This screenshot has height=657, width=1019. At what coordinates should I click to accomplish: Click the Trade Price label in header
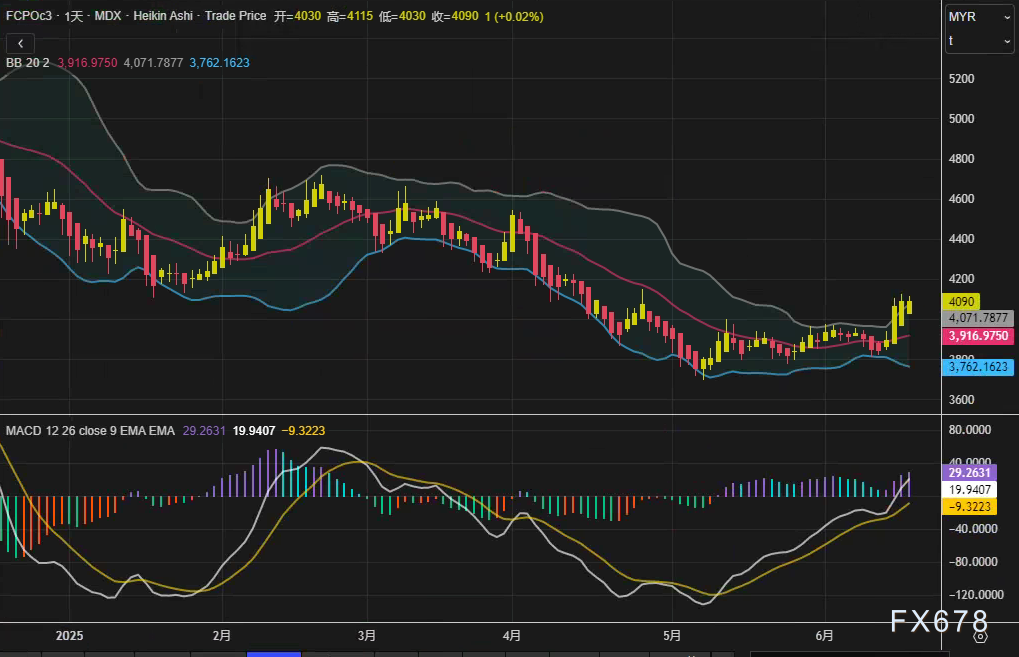click(236, 17)
